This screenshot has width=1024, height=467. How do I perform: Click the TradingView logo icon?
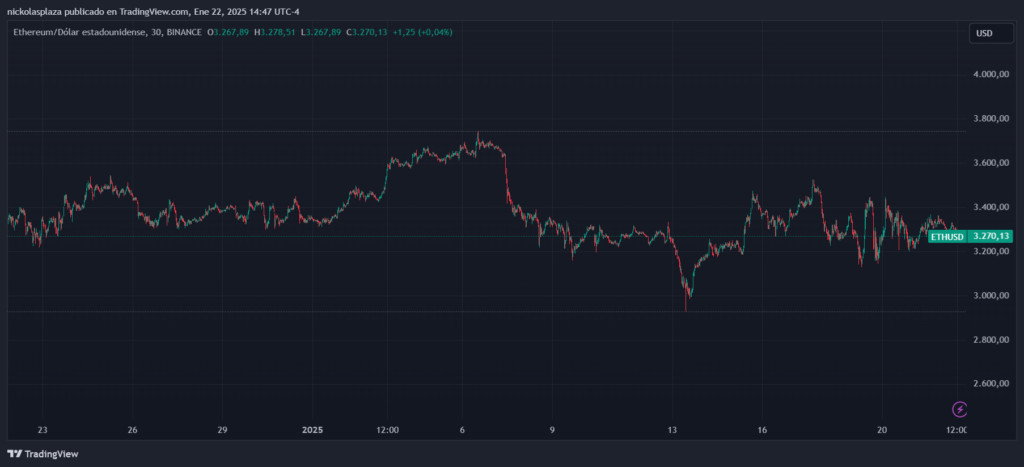(x=14, y=453)
